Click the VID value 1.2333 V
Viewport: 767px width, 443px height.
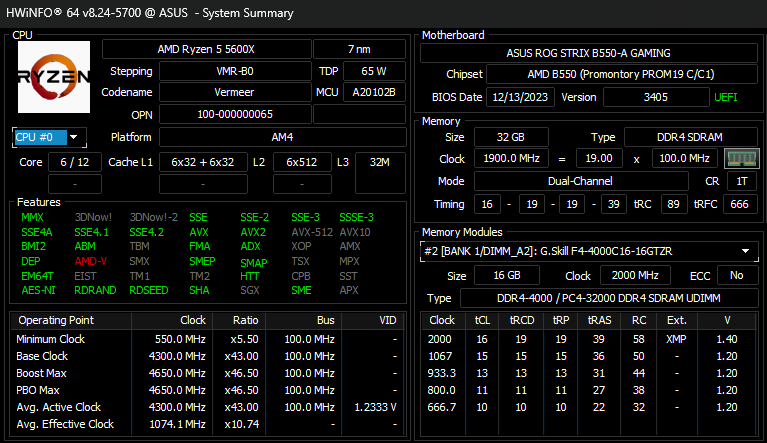point(375,407)
